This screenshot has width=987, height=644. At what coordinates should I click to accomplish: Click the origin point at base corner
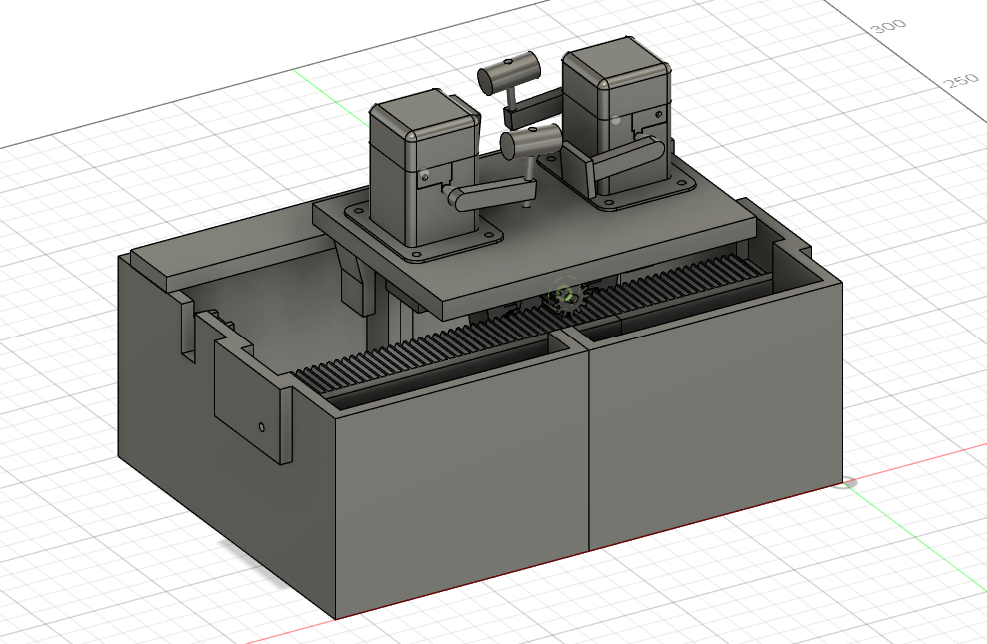pyautogui.click(x=848, y=483)
